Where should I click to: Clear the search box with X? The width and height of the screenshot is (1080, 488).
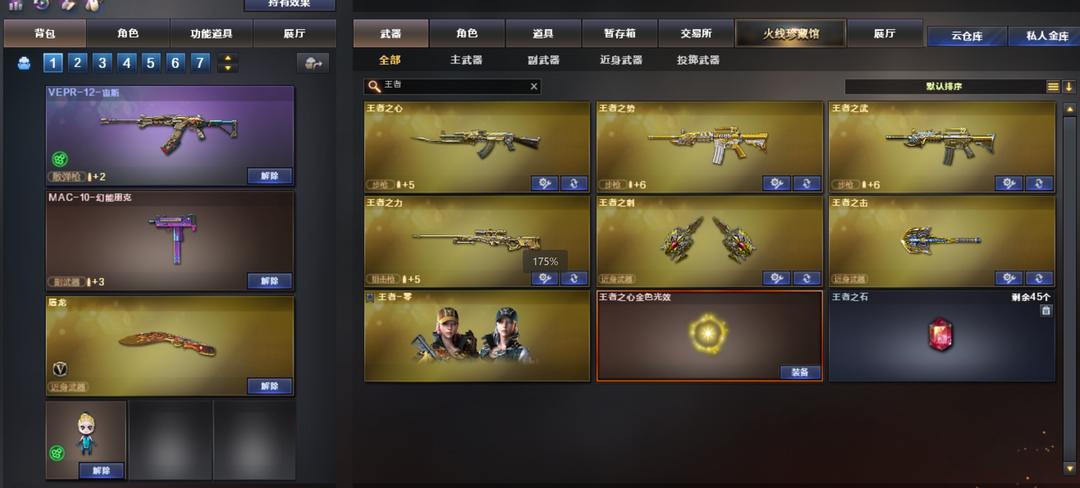click(533, 86)
